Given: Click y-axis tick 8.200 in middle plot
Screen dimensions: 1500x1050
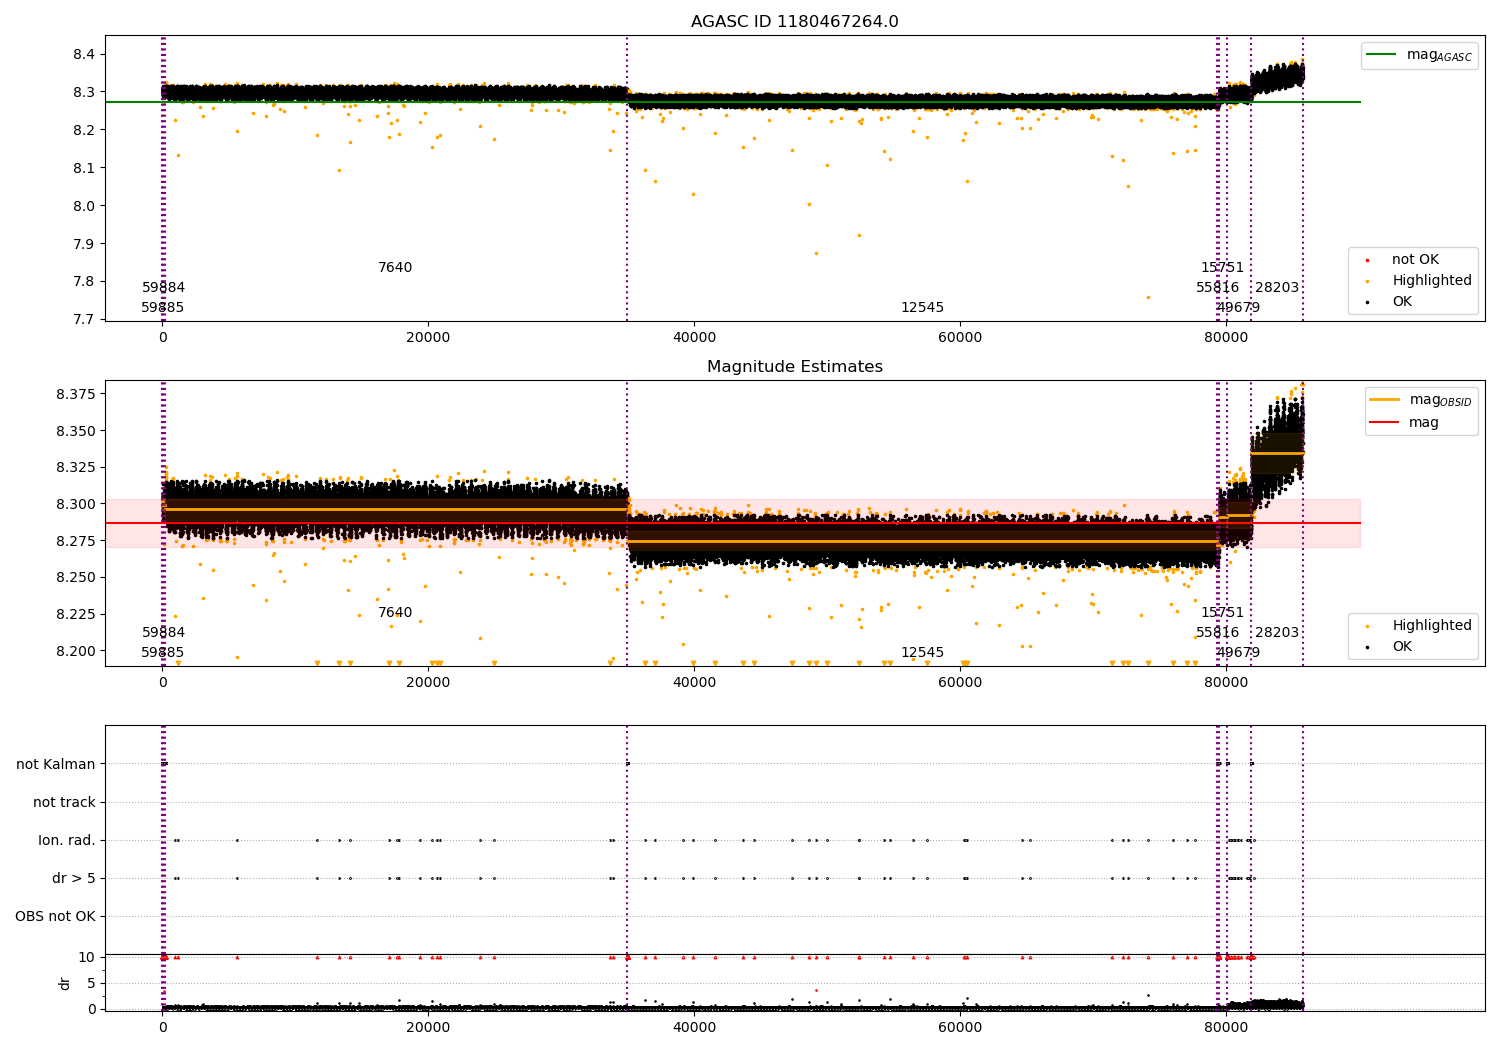Looking at the screenshot, I should pos(76,651).
